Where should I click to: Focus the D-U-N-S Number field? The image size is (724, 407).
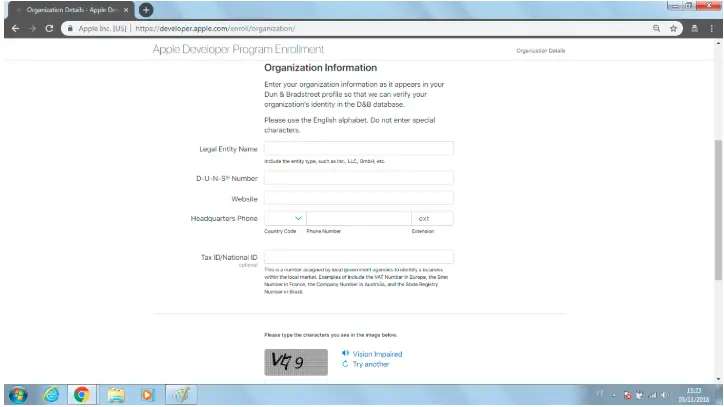tap(359, 178)
